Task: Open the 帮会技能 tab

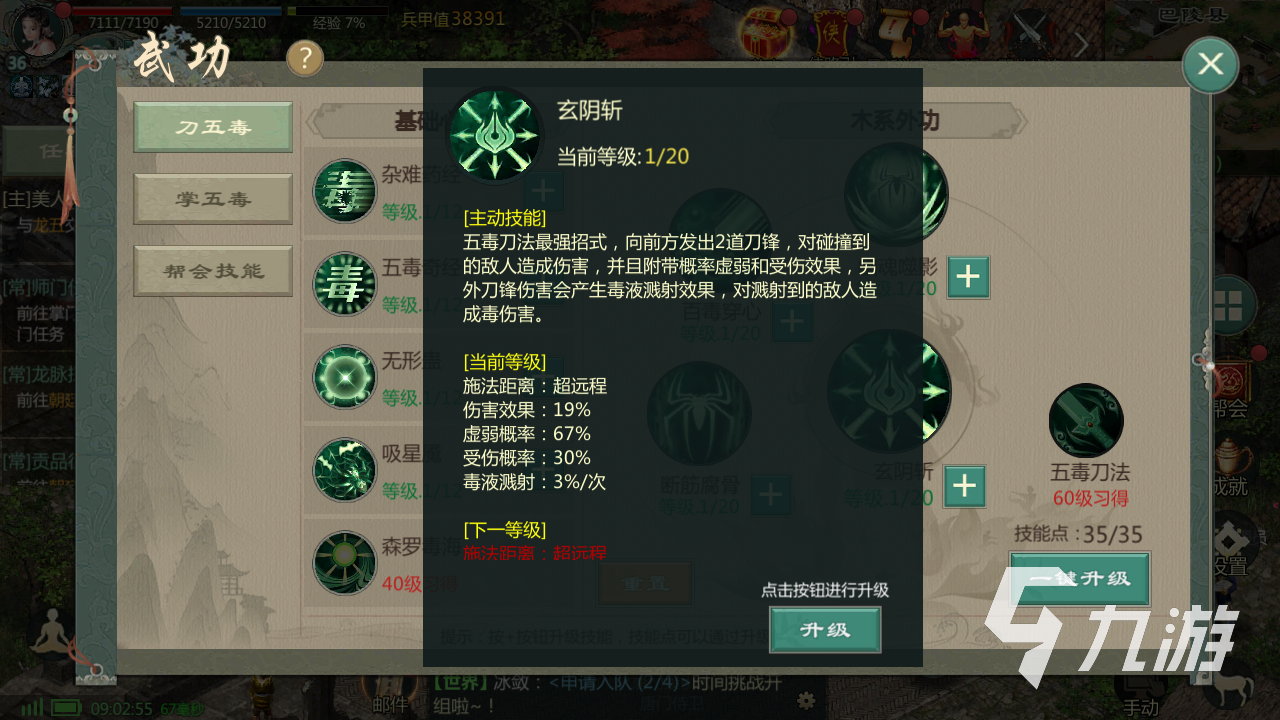Action: coord(213,271)
